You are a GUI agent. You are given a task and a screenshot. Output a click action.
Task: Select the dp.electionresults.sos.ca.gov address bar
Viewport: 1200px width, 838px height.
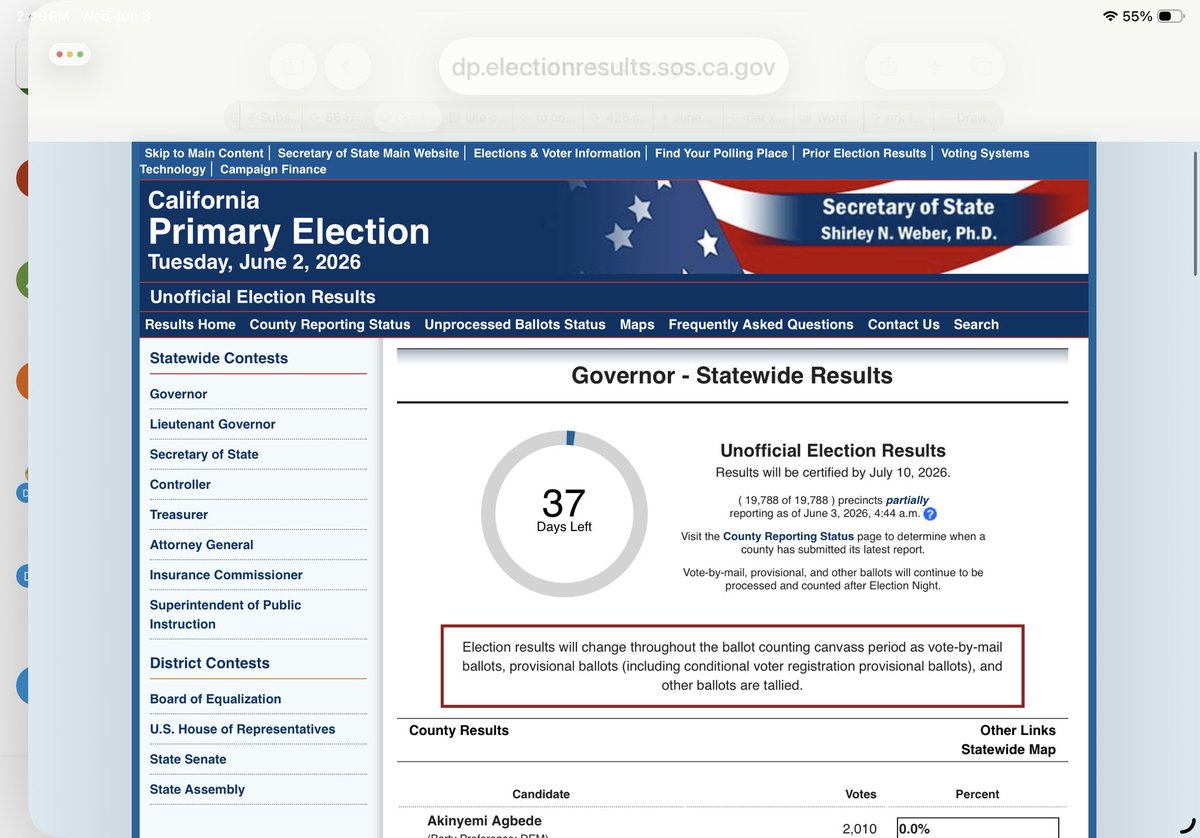[613, 67]
